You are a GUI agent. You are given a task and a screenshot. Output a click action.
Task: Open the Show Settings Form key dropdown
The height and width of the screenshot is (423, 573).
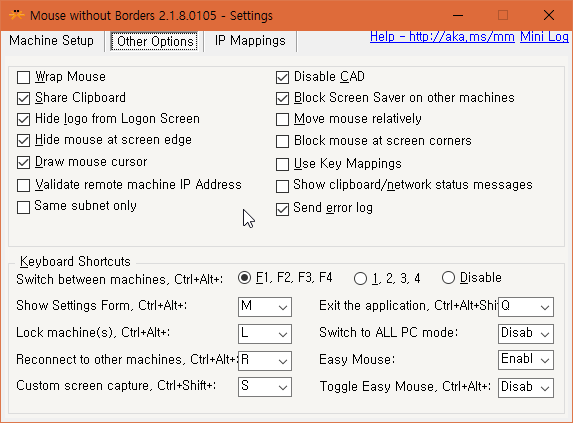click(x=265, y=306)
